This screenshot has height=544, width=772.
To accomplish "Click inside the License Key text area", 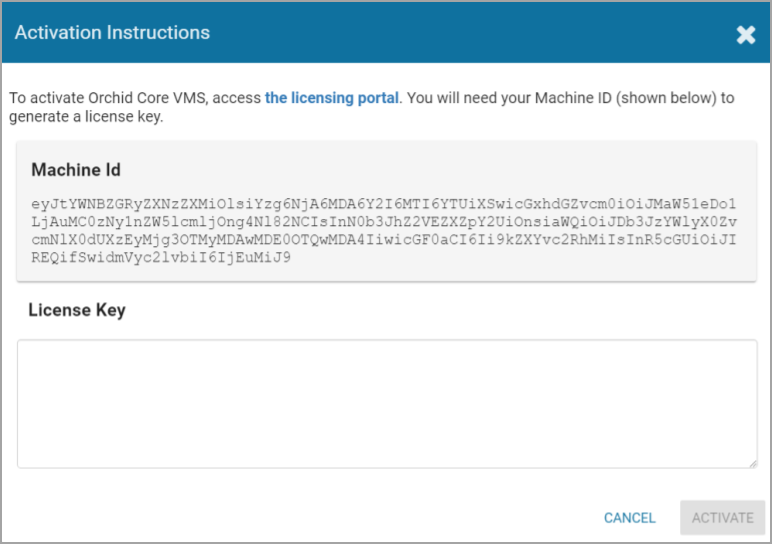I will (386, 403).
